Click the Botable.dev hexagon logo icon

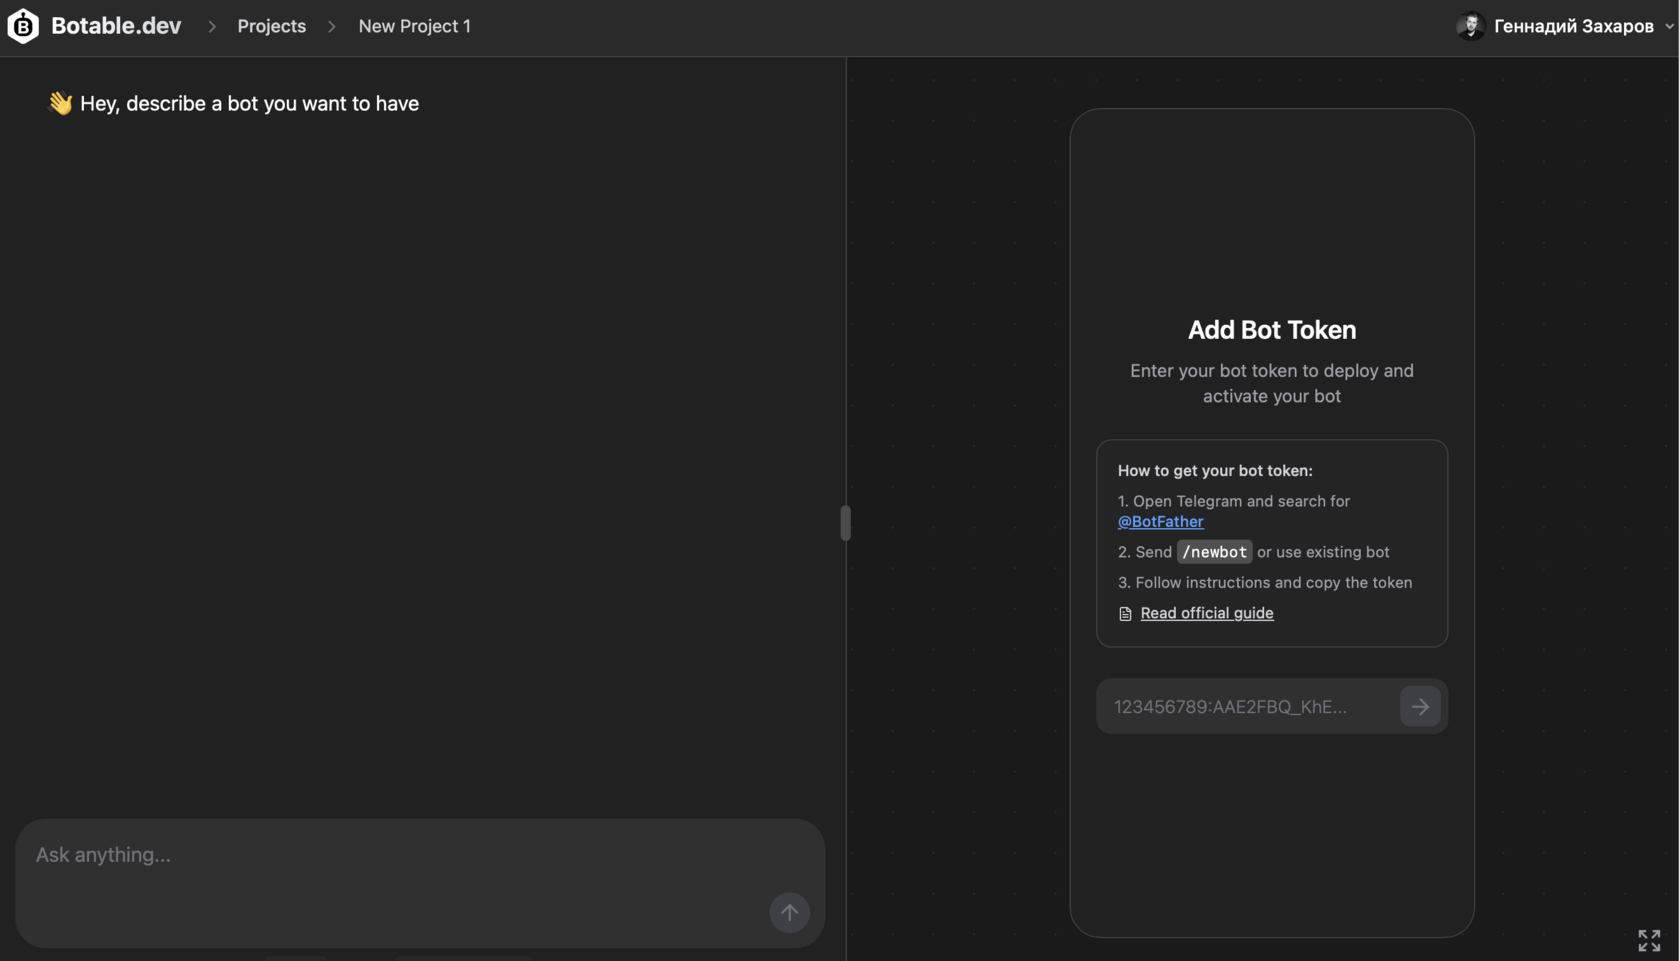23,26
